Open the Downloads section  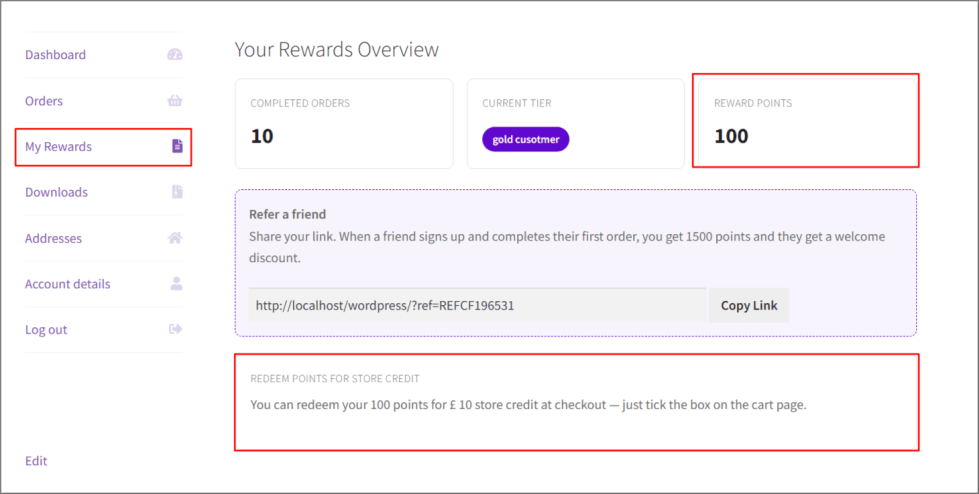pyautogui.click(x=56, y=192)
